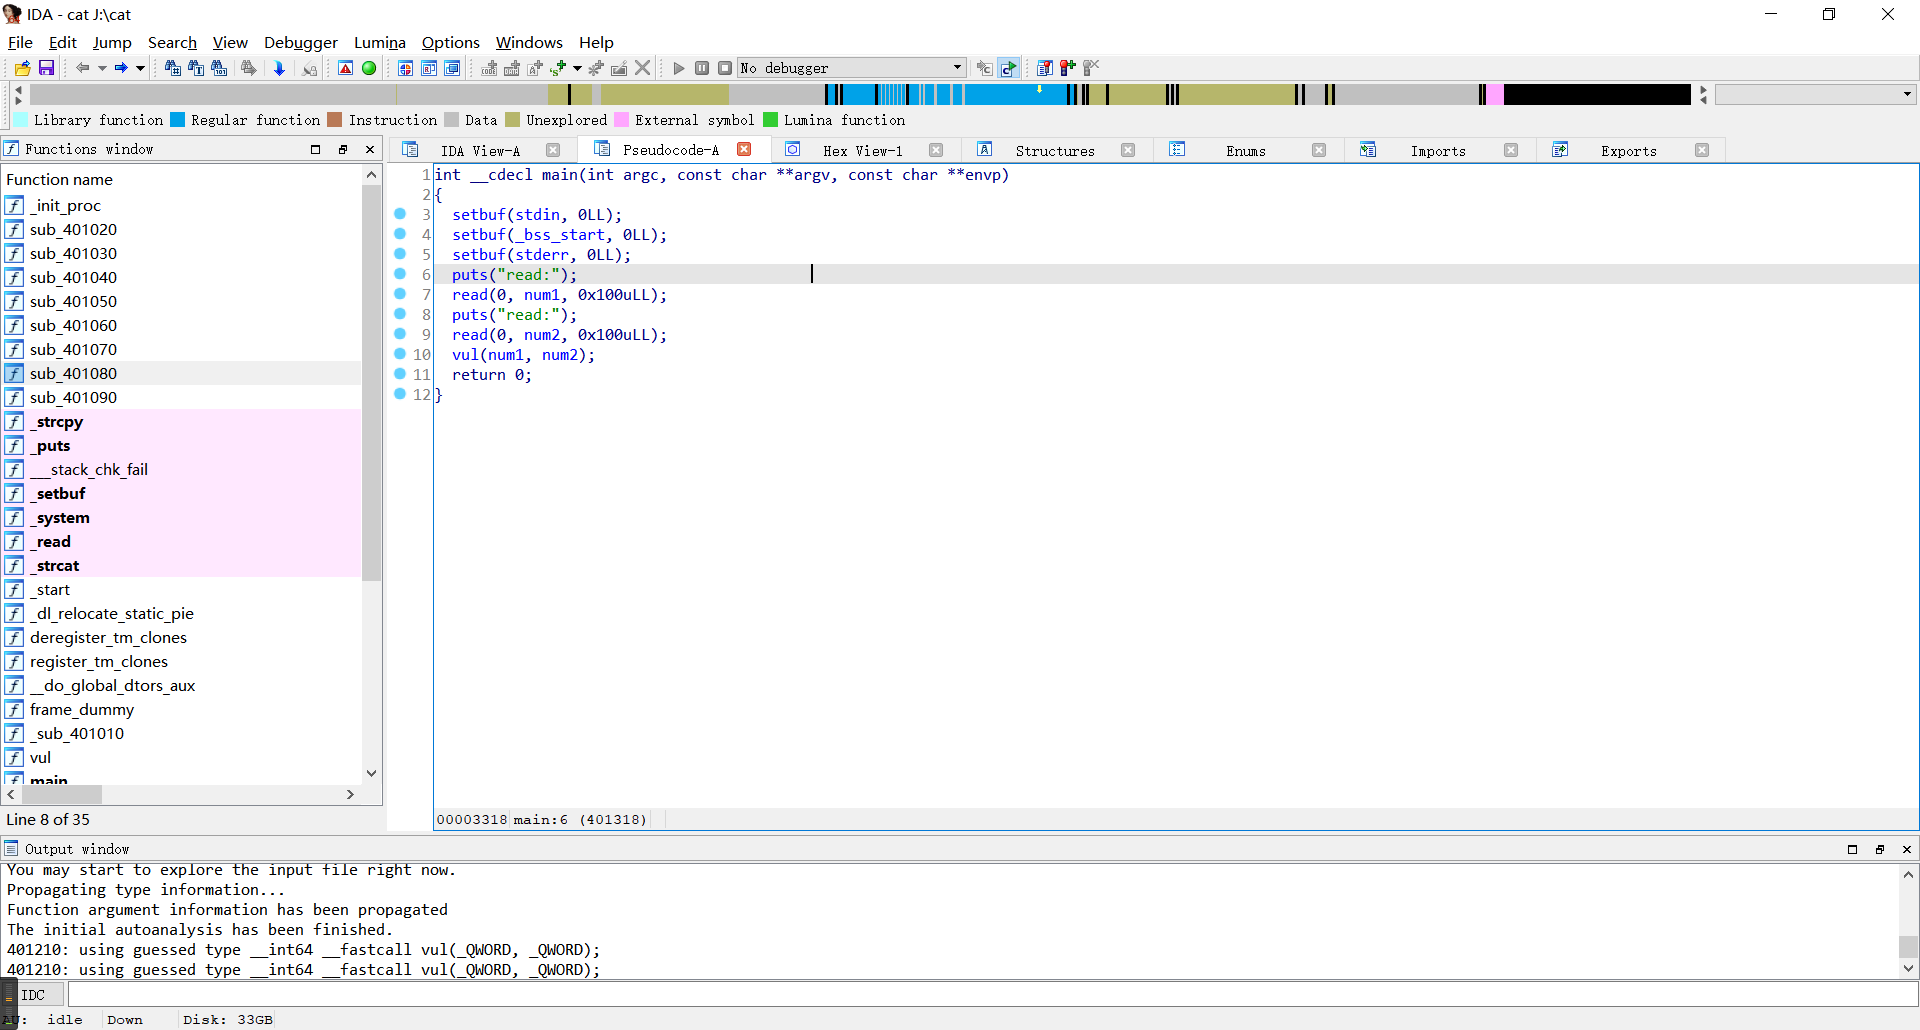
Task: Click the pause process toolbar icon
Action: tap(702, 68)
